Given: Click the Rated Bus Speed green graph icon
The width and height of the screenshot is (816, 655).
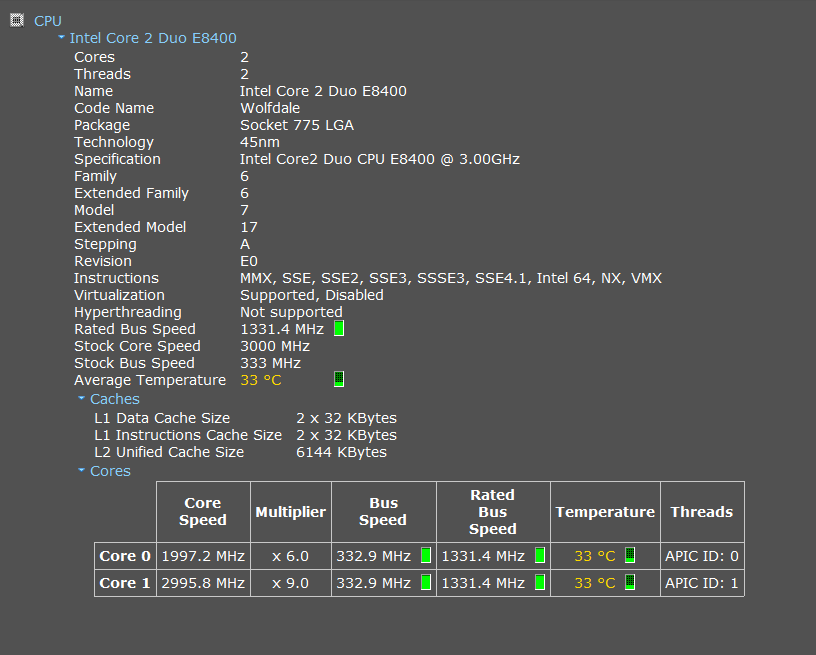Looking at the screenshot, I should [339, 328].
